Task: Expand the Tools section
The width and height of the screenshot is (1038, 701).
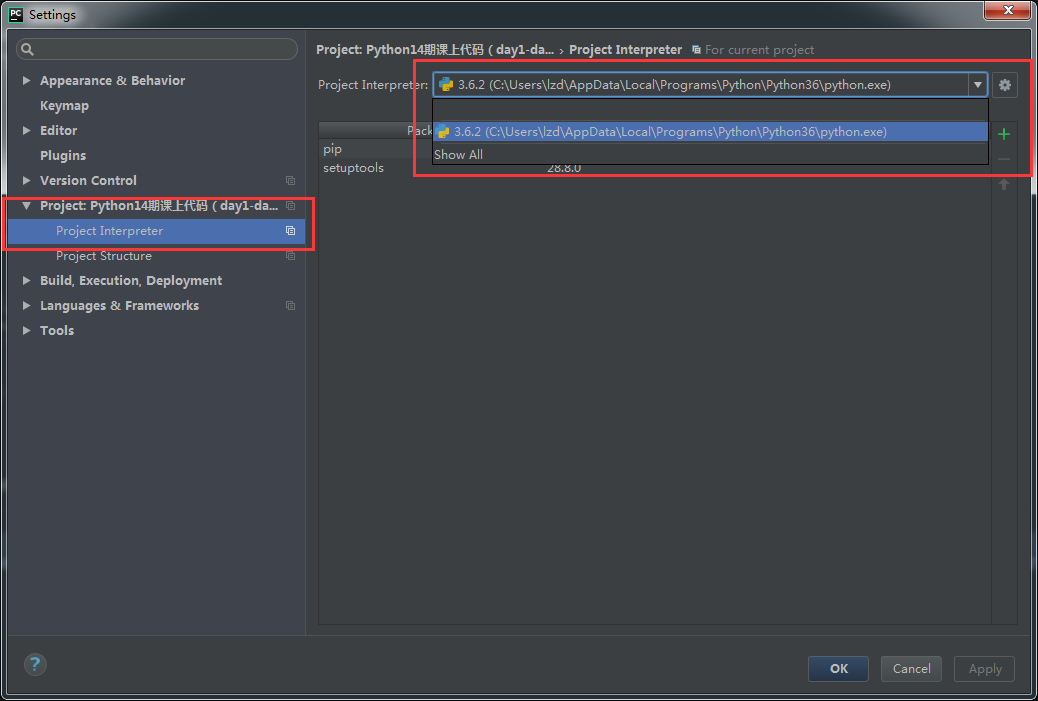Action: click(x=26, y=330)
